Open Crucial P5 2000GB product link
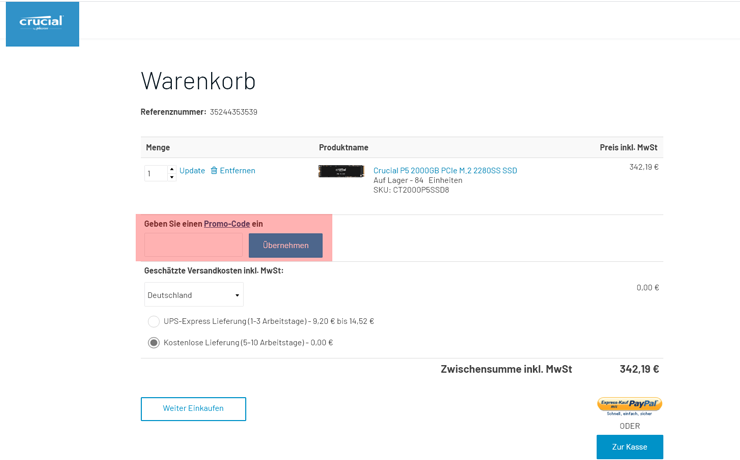The height and width of the screenshot is (460, 740). (445, 170)
